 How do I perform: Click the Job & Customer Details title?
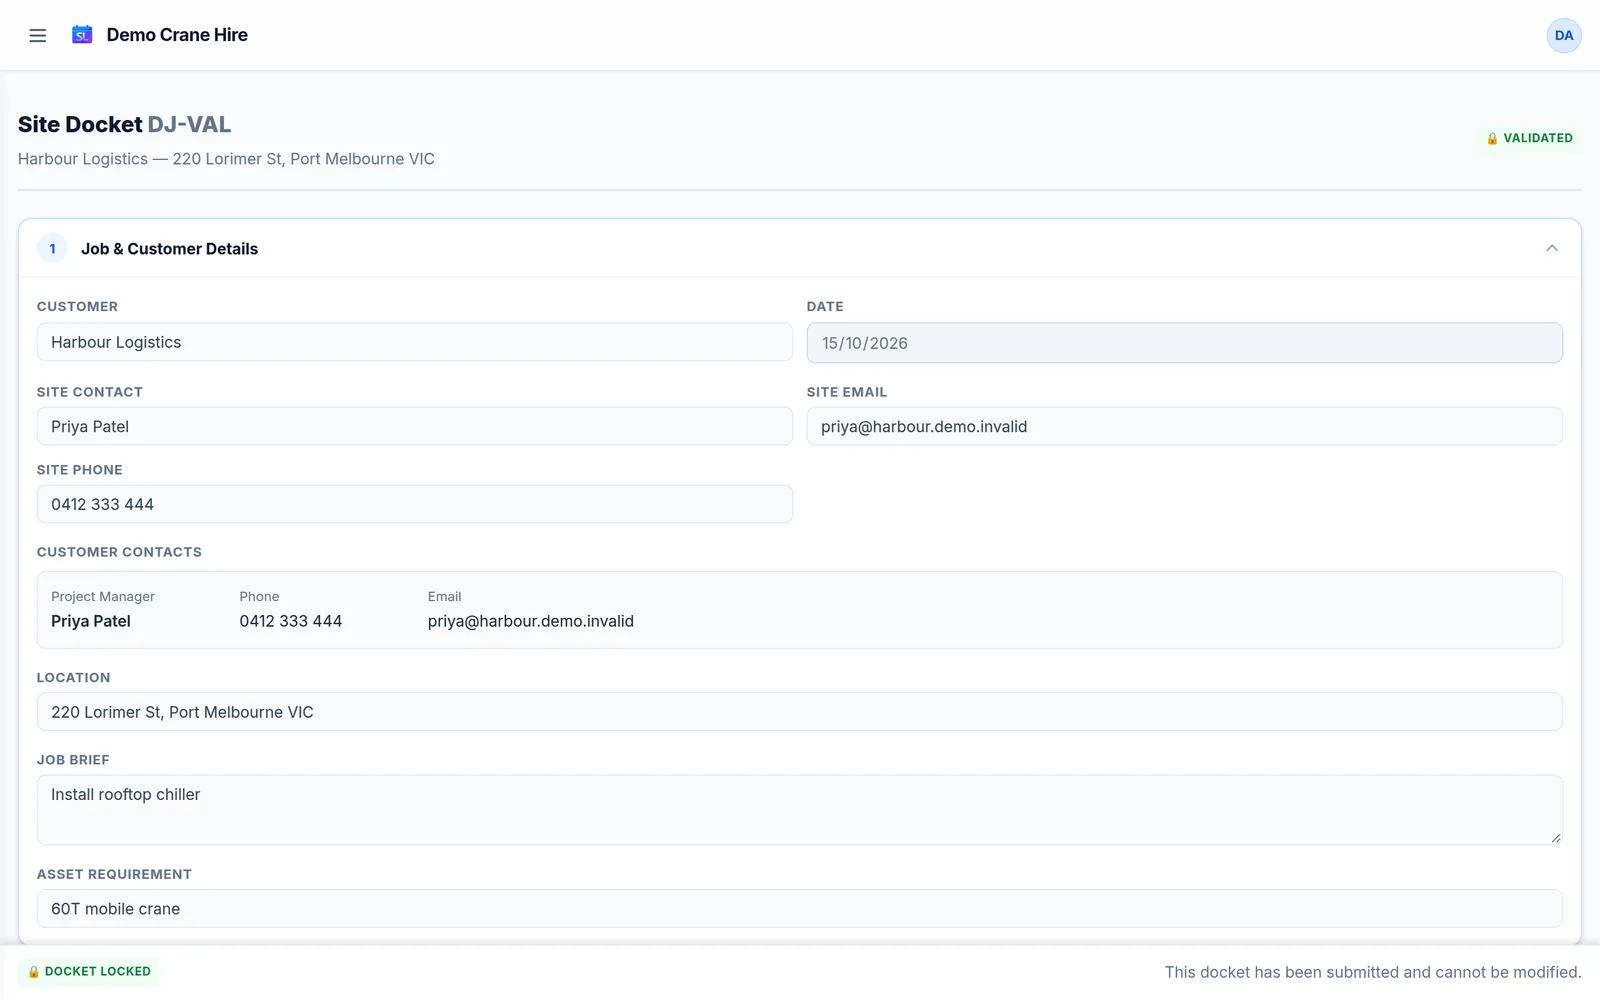169,249
